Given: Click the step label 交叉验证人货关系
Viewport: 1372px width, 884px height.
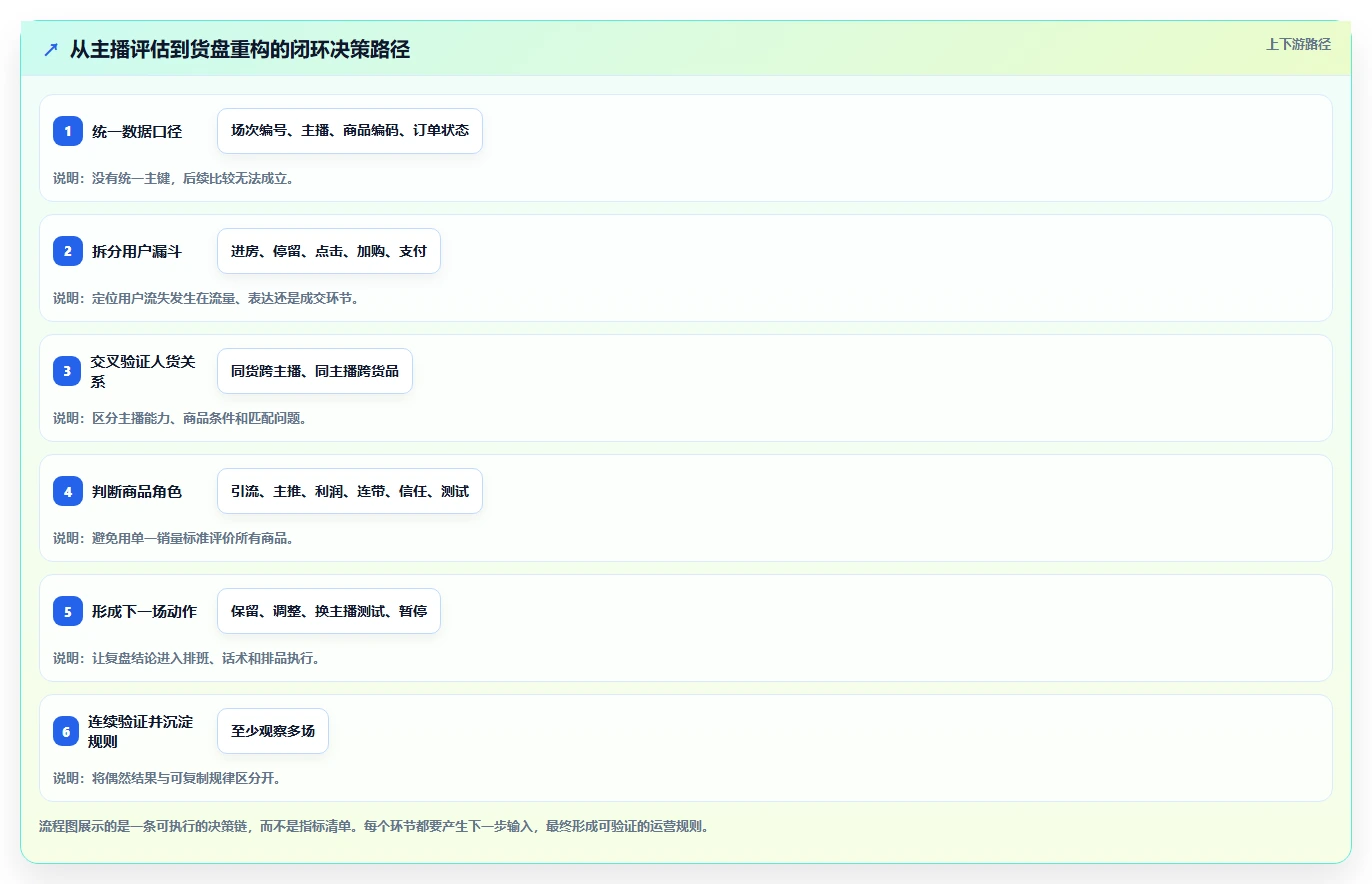Looking at the screenshot, I should [x=144, y=371].
